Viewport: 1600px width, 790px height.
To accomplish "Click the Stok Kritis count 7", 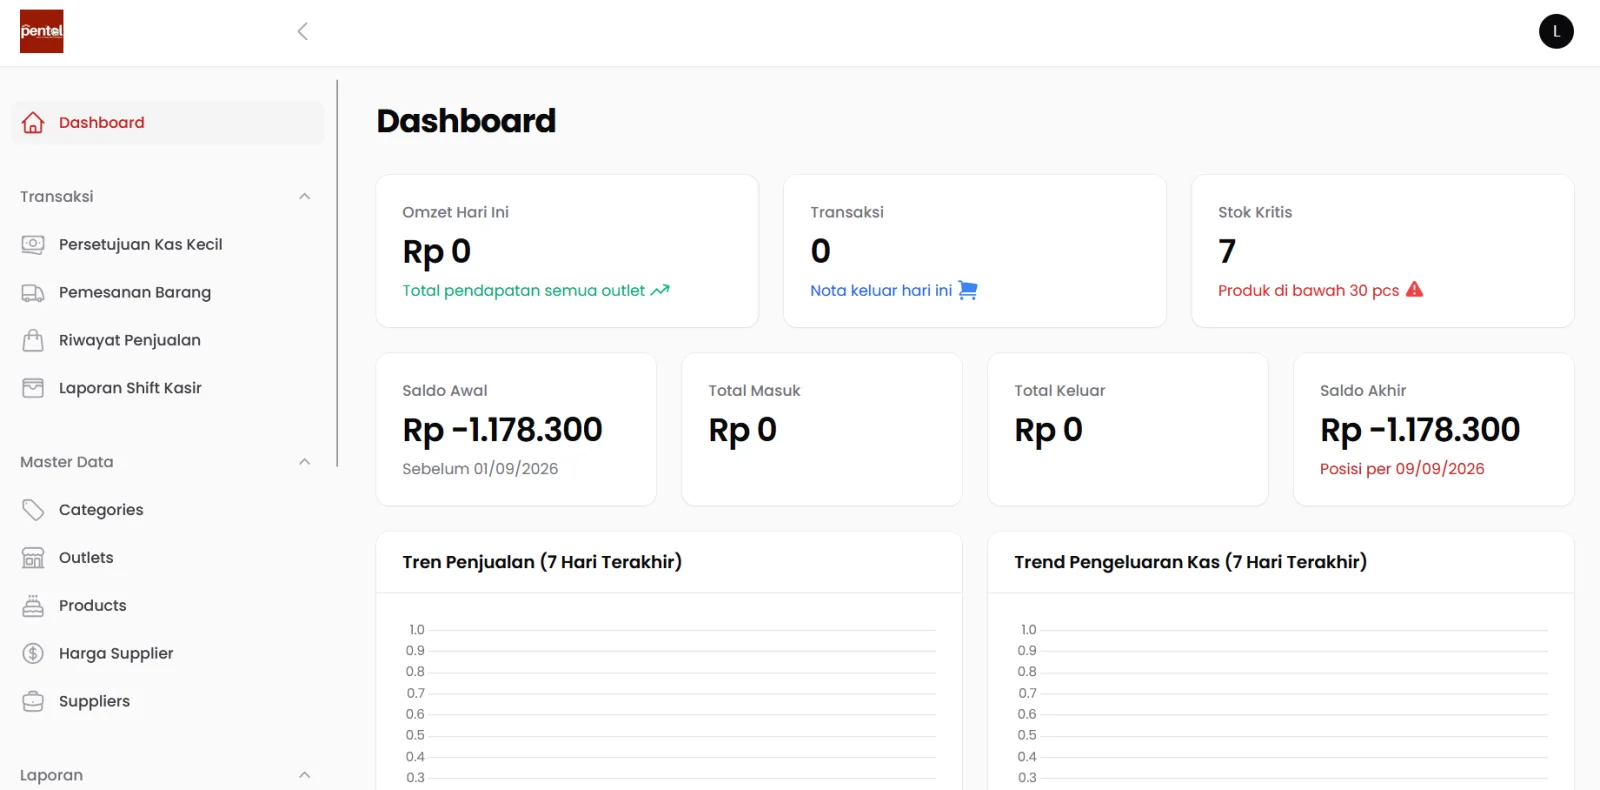I will pos(1227,251).
